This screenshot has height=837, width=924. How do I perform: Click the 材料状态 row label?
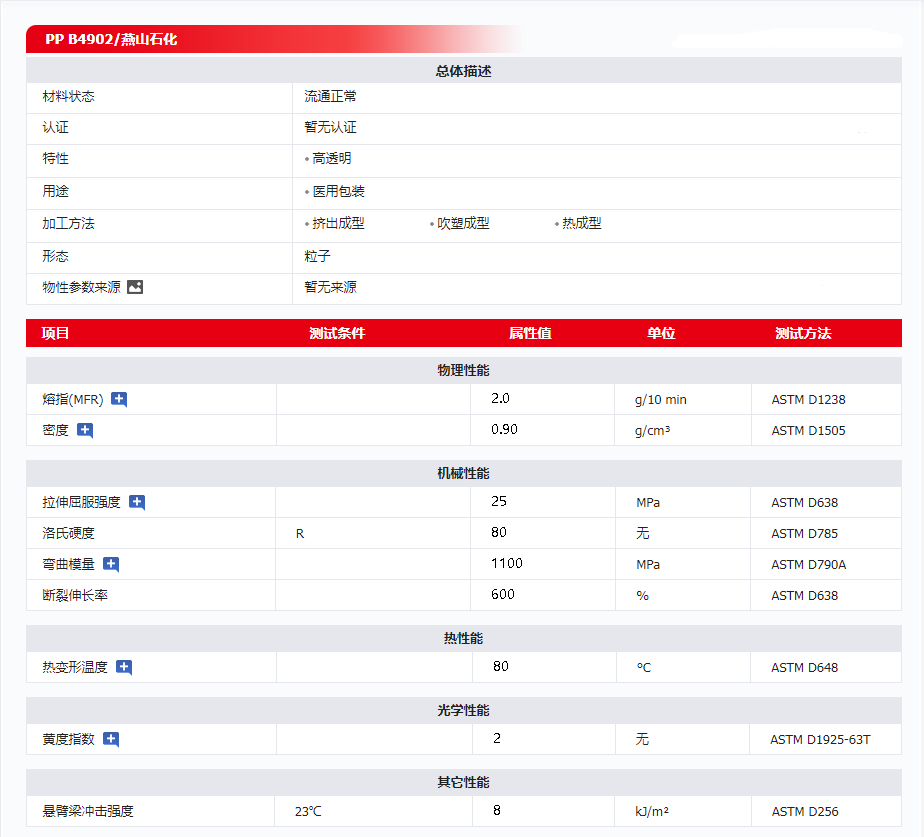pos(68,97)
